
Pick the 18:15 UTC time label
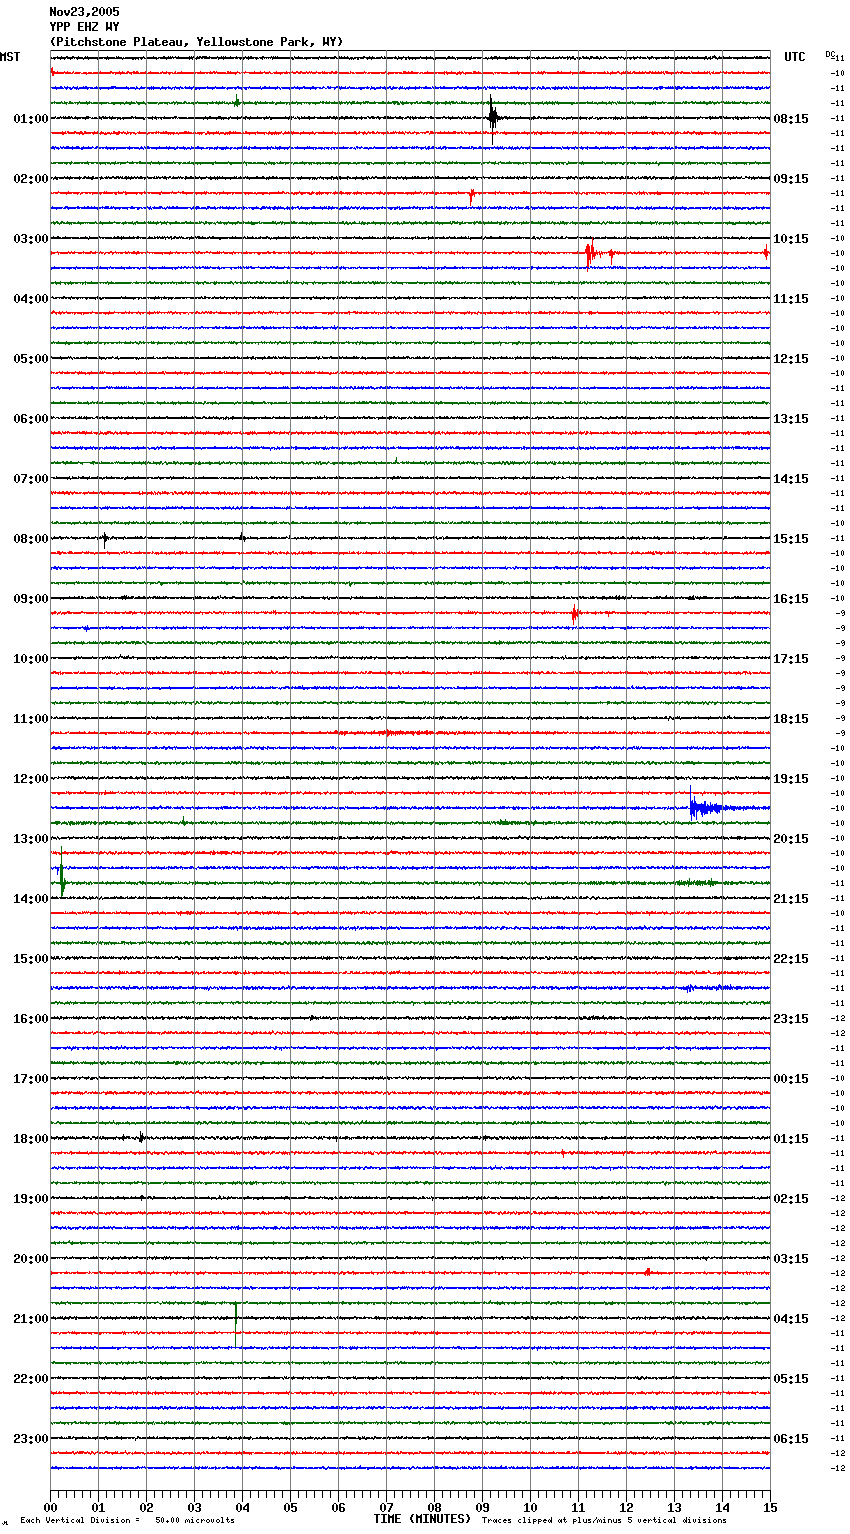point(791,719)
